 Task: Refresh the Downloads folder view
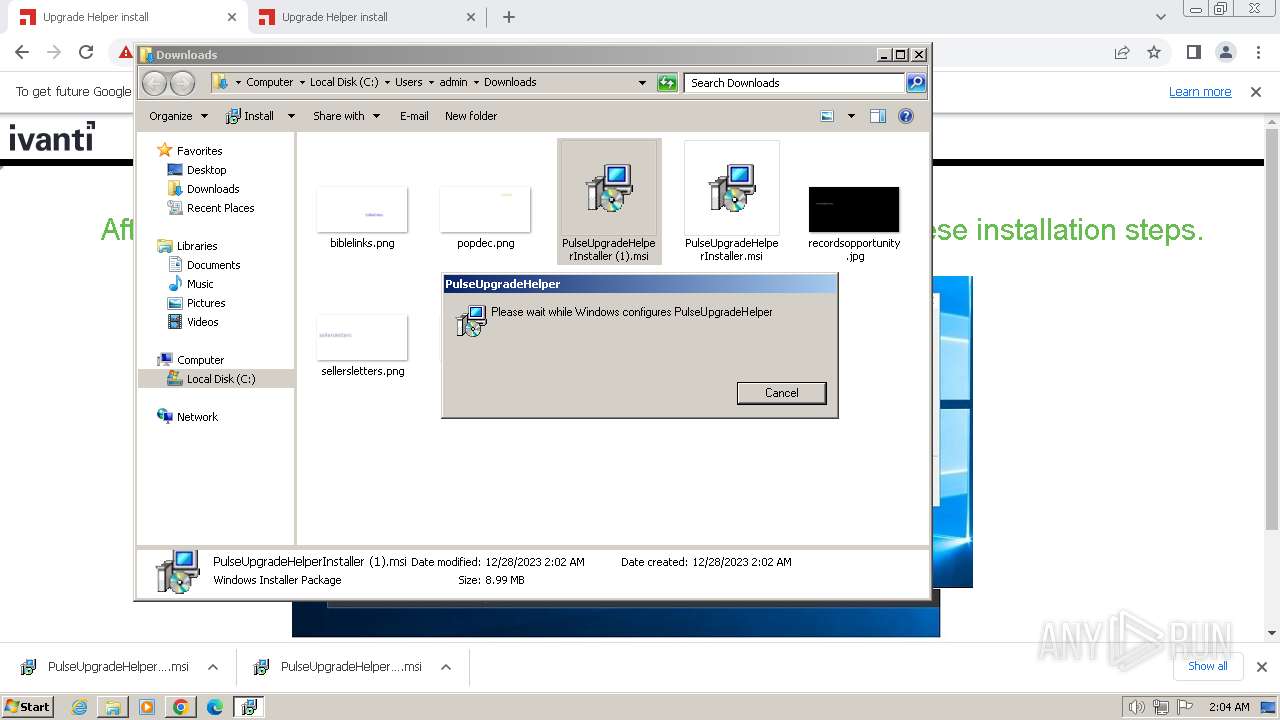(667, 83)
